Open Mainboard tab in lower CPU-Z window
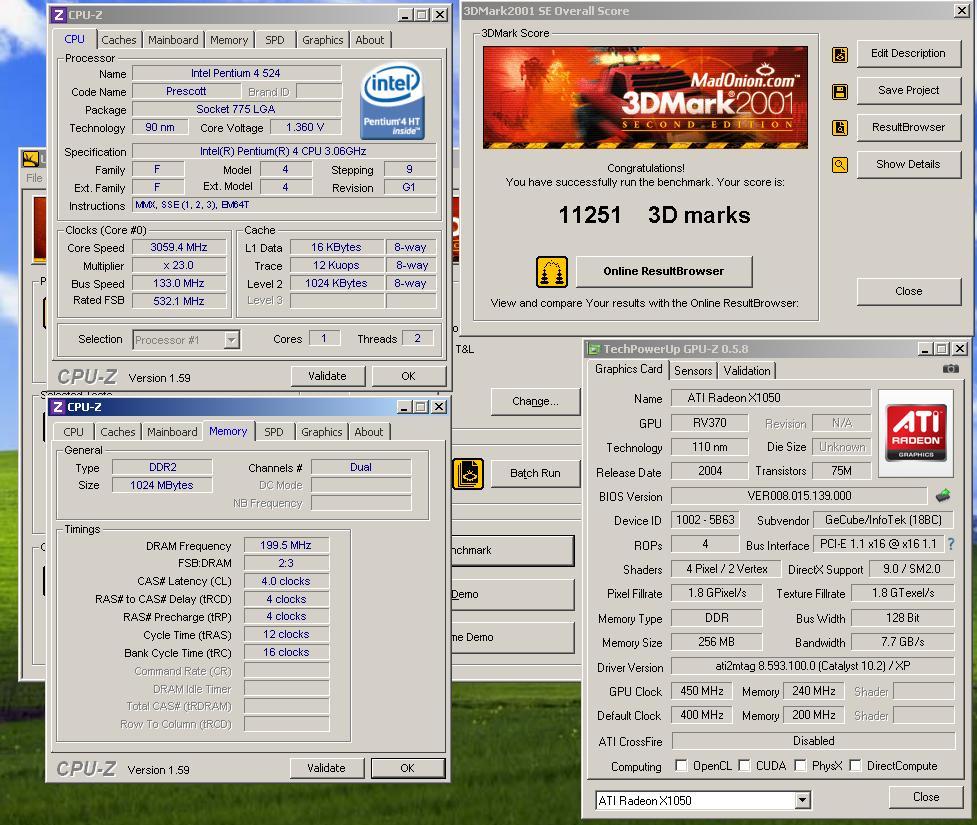 pos(172,432)
